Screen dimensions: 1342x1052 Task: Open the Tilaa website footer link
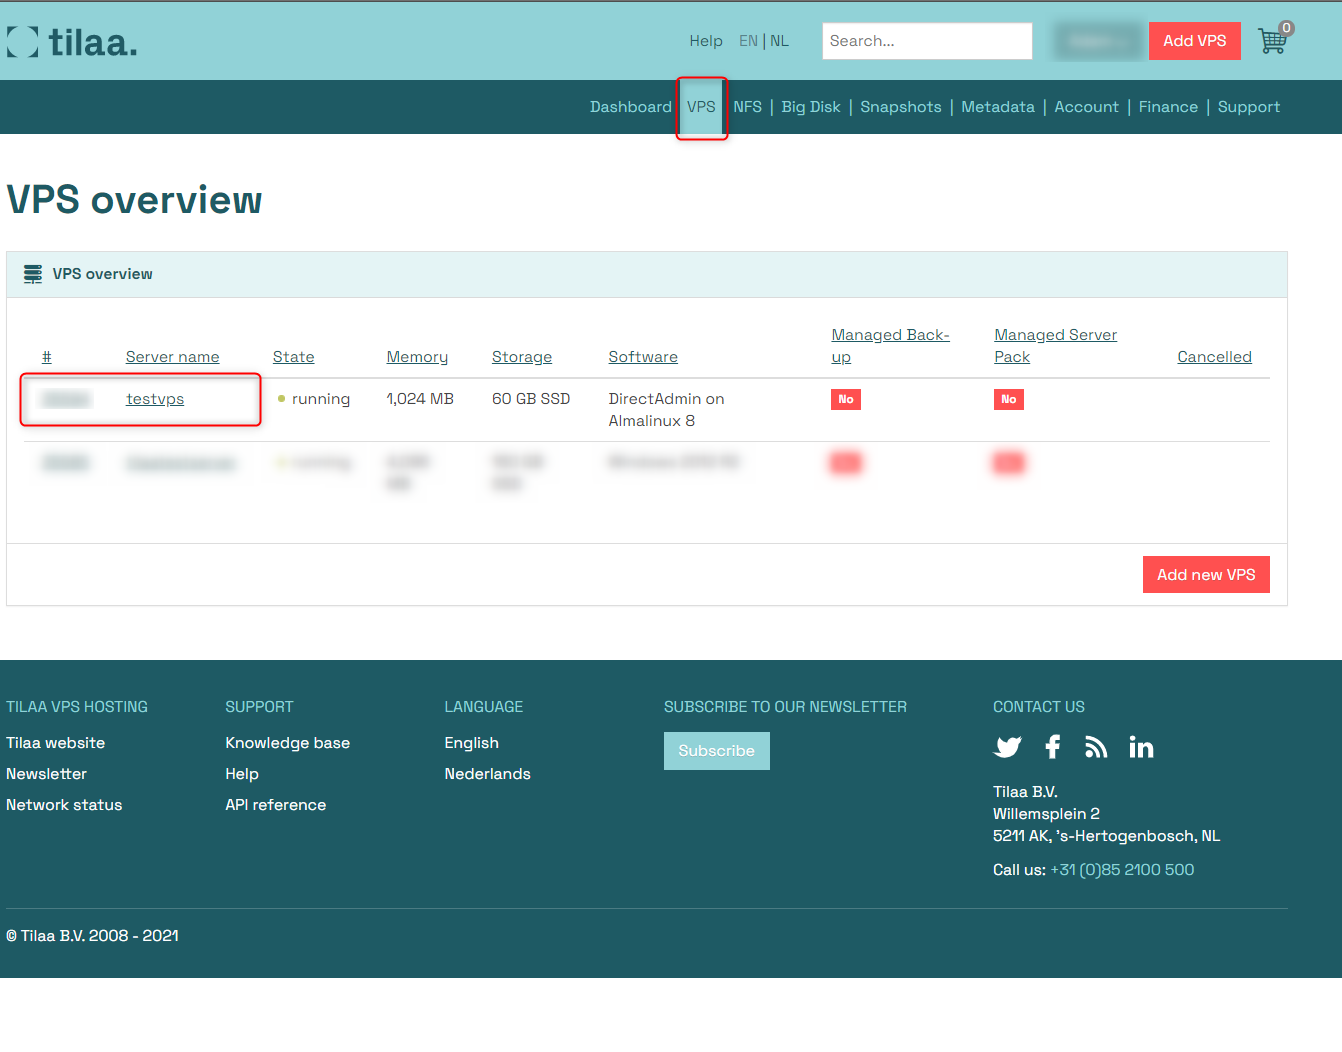click(x=55, y=743)
